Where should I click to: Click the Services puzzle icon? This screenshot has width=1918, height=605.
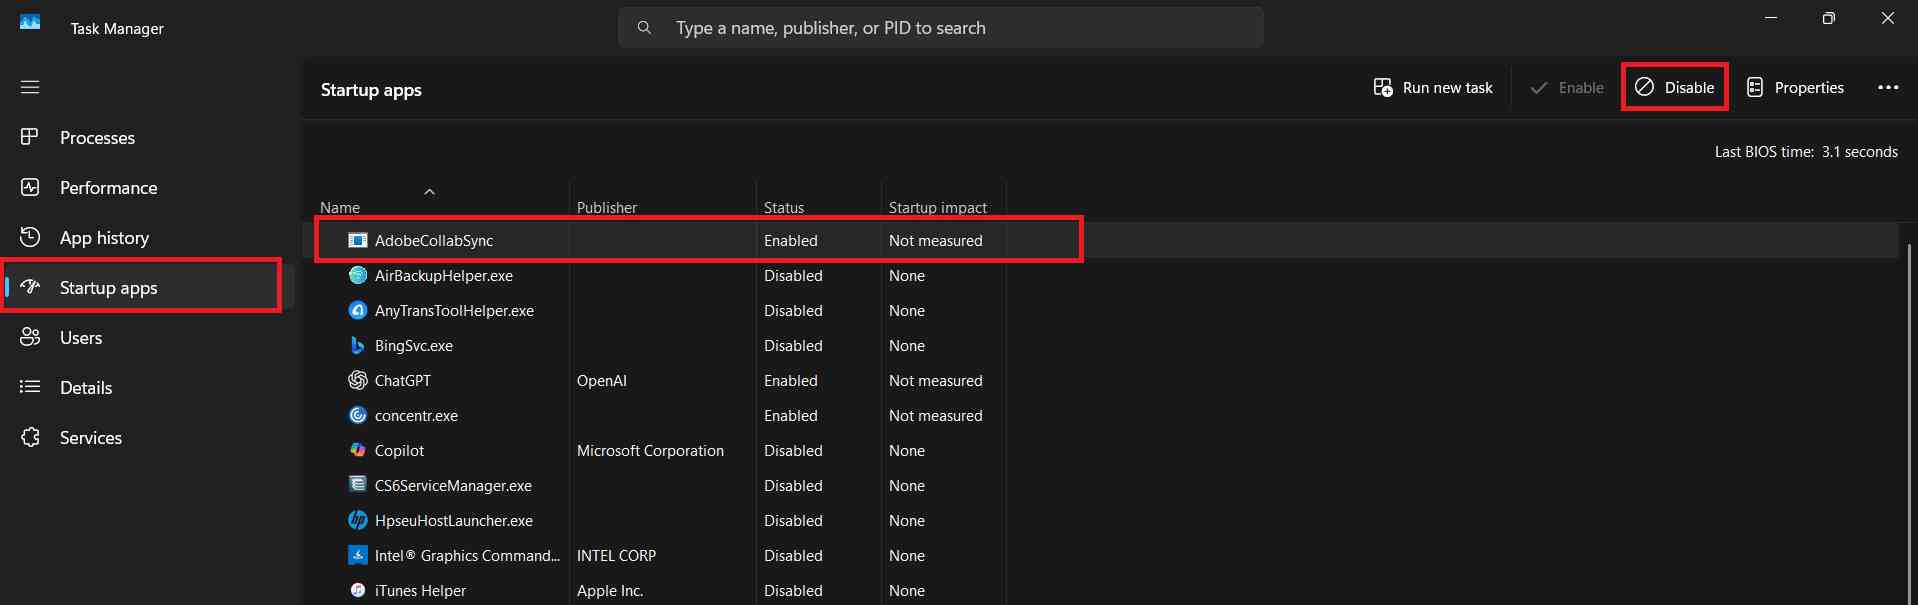[x=30, y=437]
